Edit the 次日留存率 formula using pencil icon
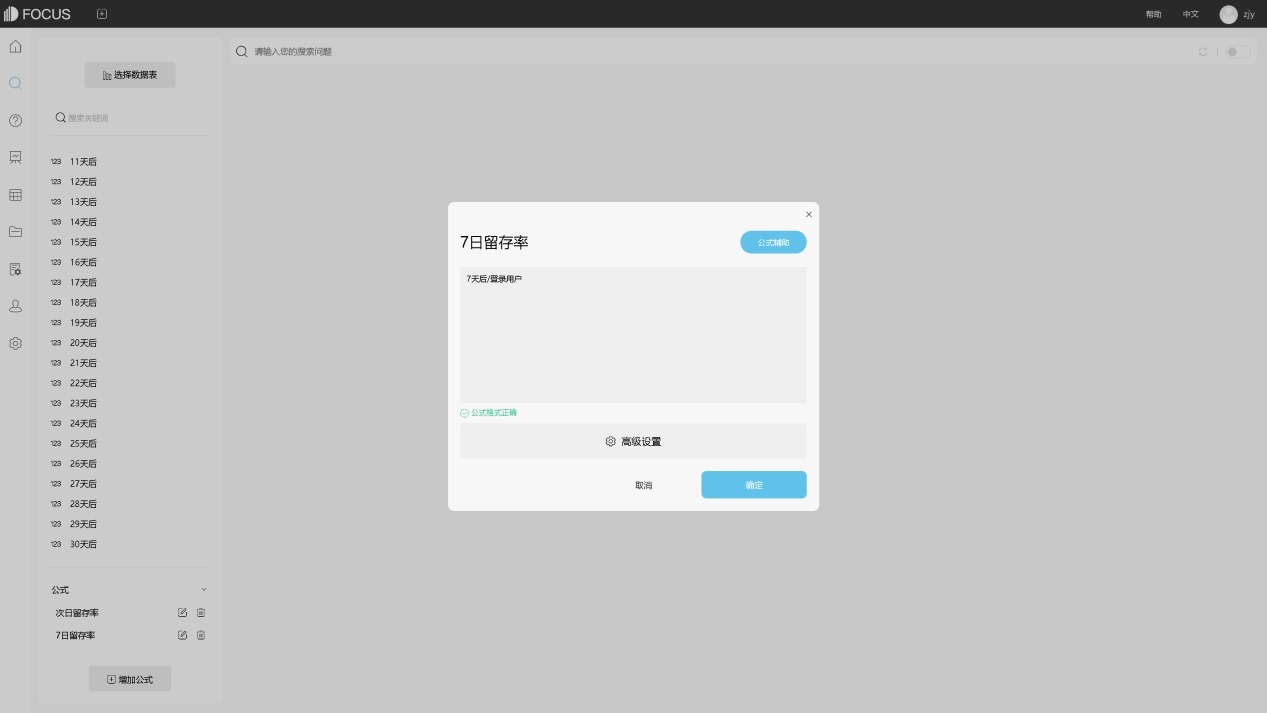The width and height of the screenshot is (1267, 713). click(x=182, y=612)
